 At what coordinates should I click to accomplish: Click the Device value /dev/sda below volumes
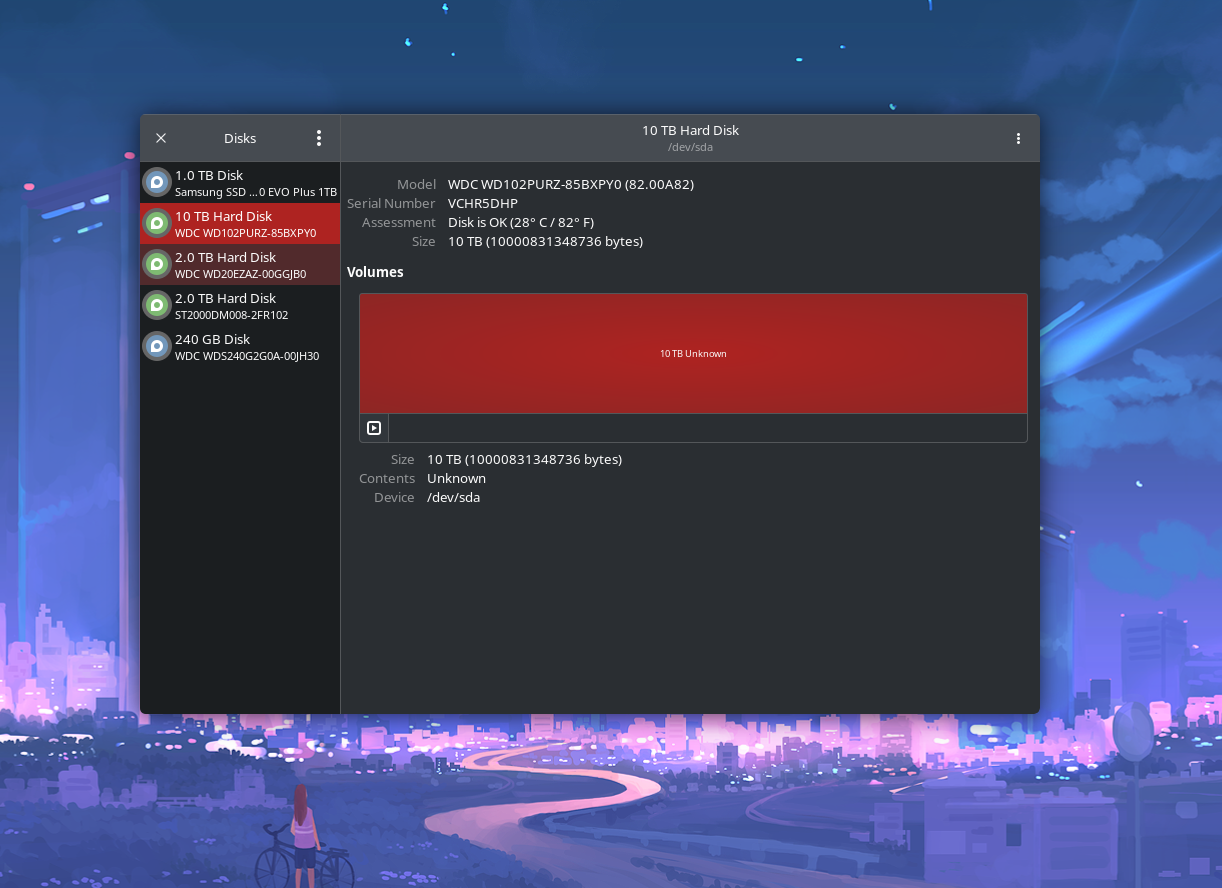click(453, 497)
